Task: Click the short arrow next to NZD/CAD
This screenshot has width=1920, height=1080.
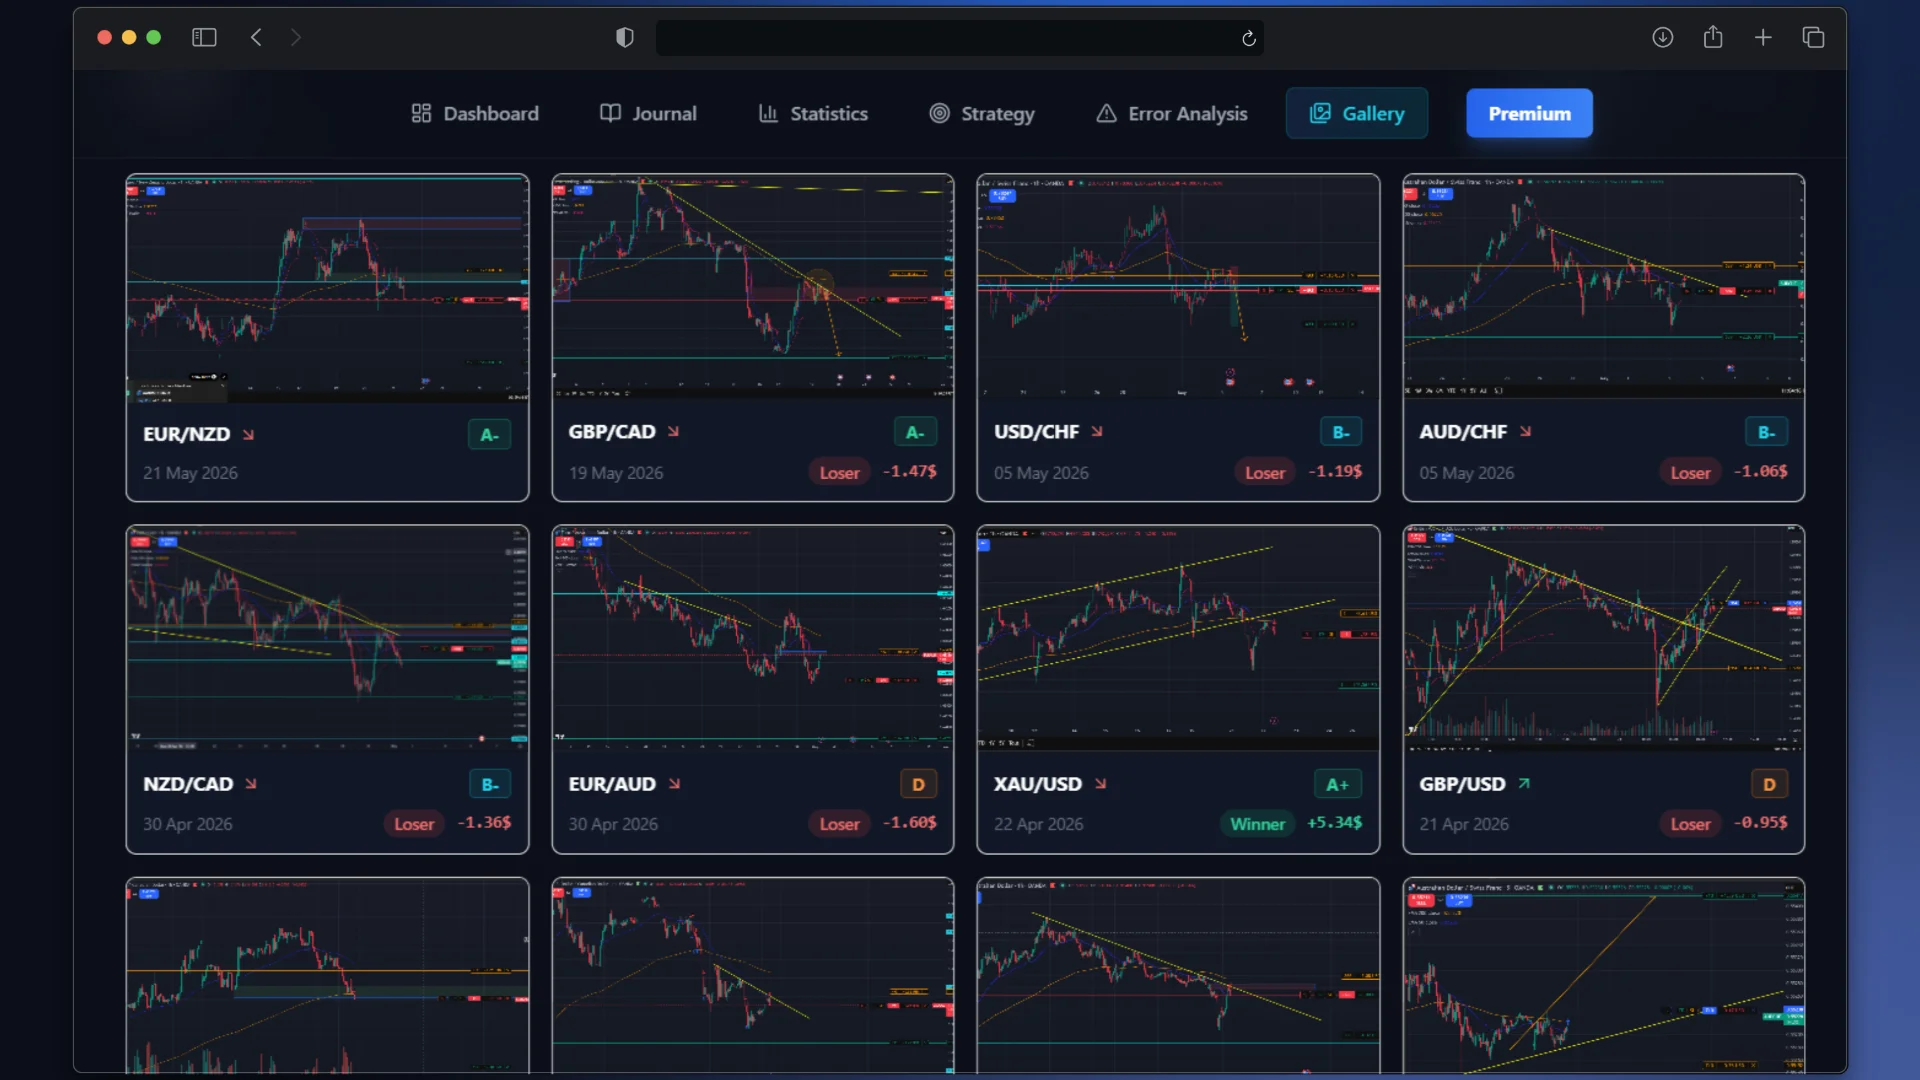Action: (251, 783)
